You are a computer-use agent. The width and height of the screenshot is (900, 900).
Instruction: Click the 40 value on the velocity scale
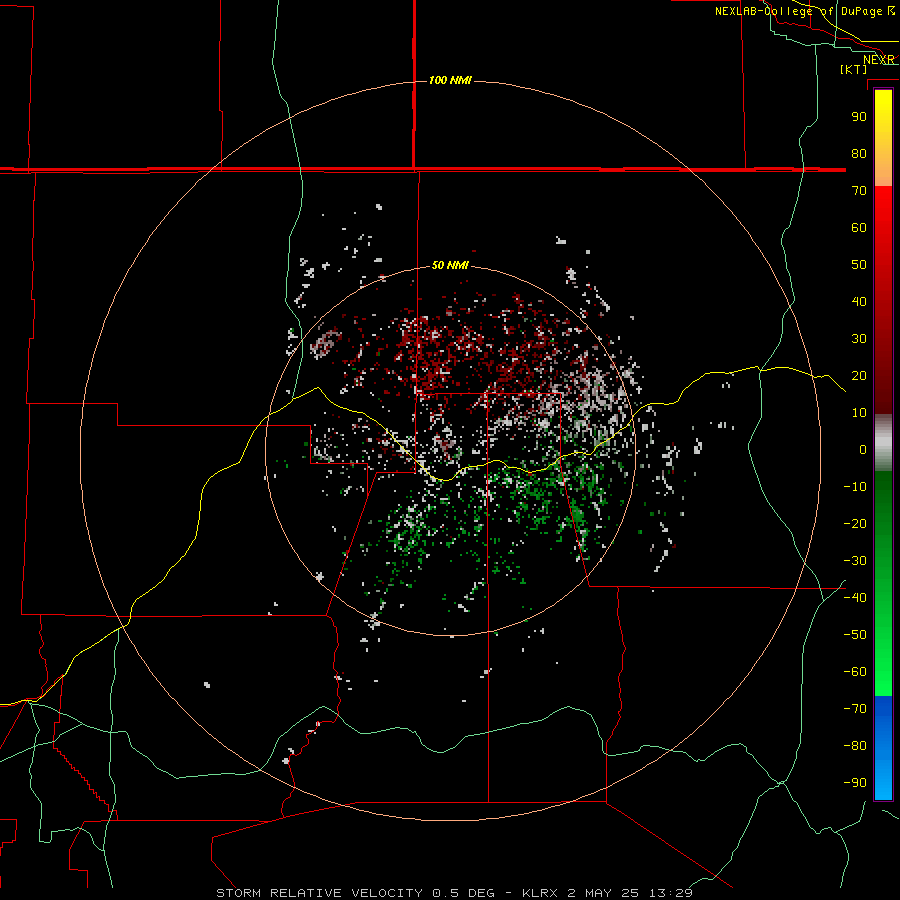(859, 301)
